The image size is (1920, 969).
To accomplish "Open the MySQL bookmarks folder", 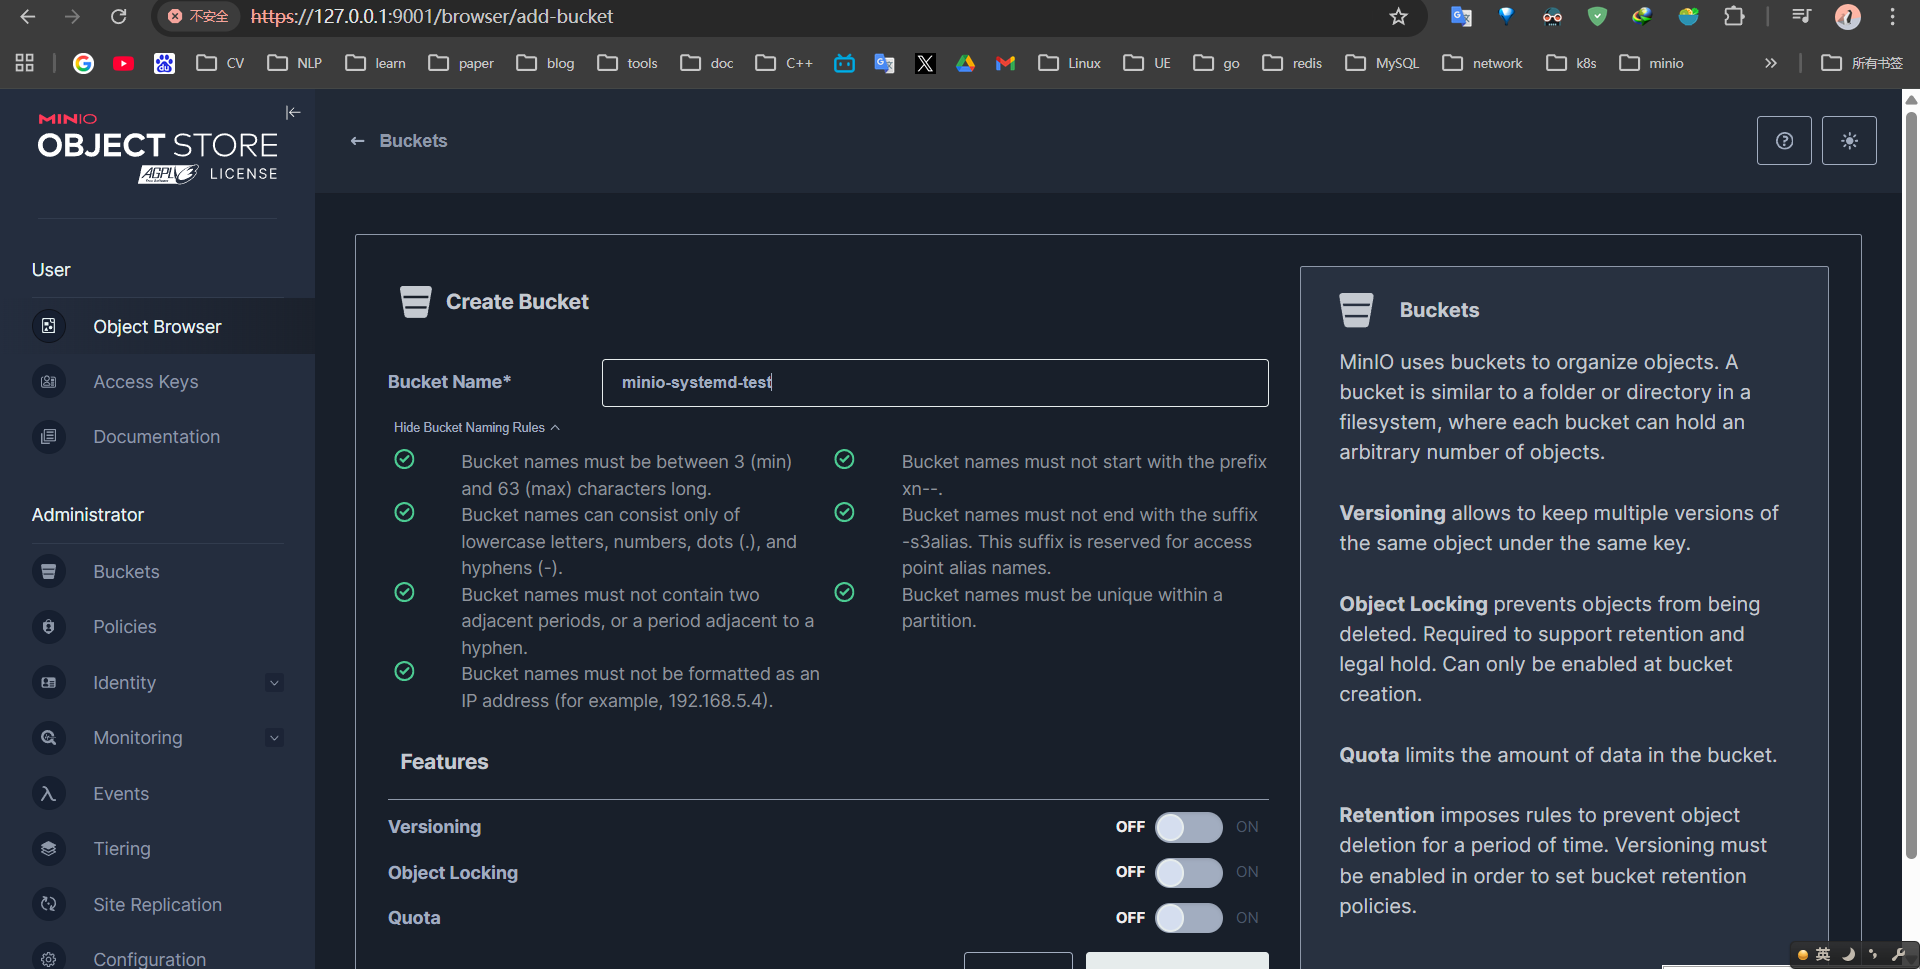I will point(1382,63).
